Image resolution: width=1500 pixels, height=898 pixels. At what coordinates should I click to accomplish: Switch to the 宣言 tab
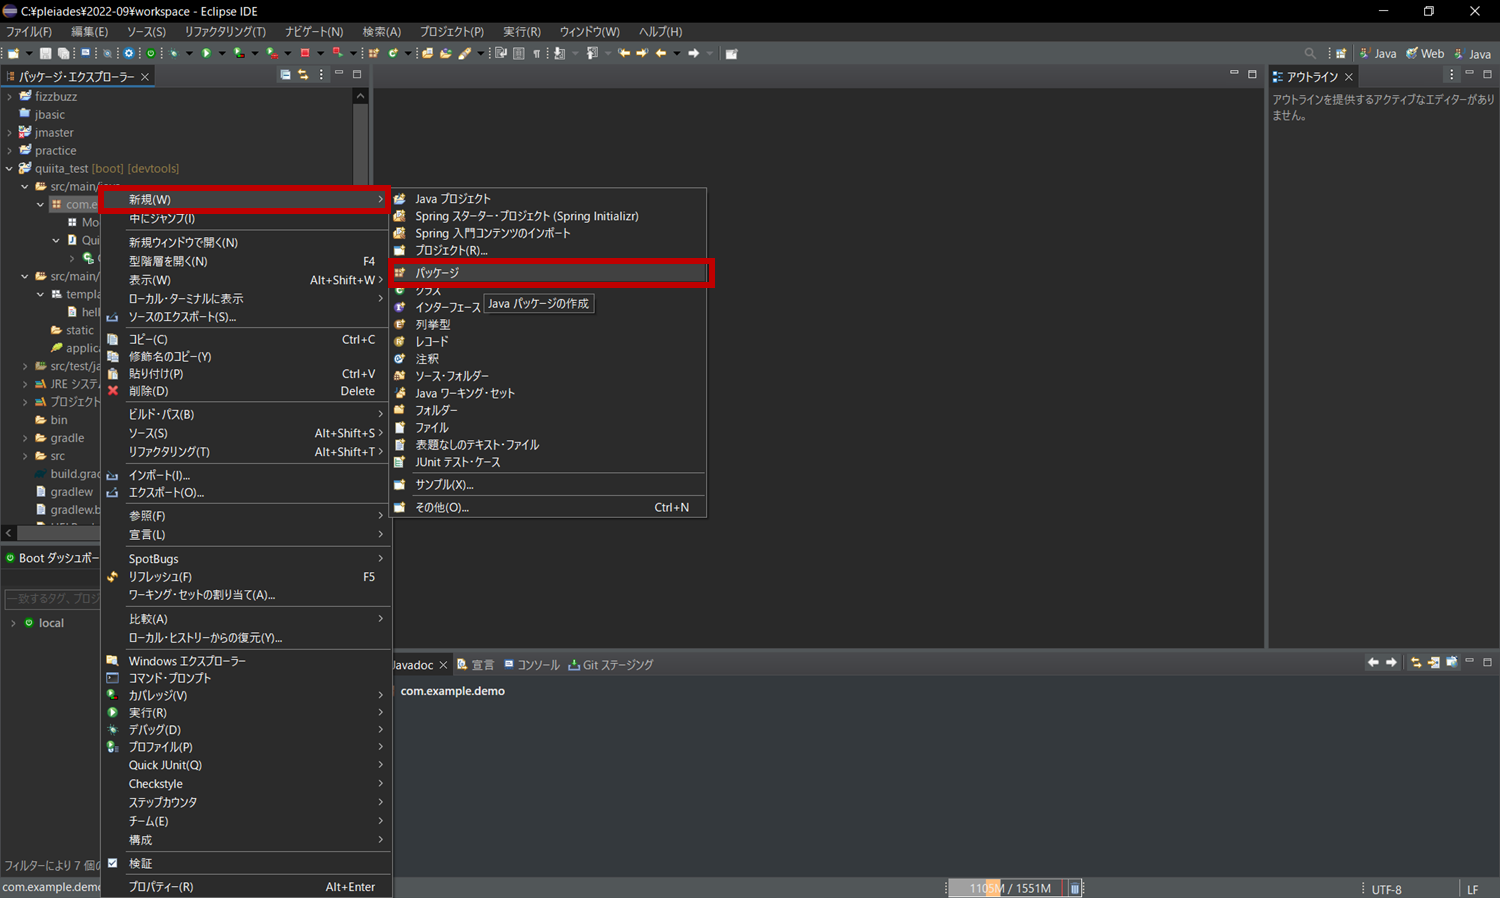(x=475, y=664)
